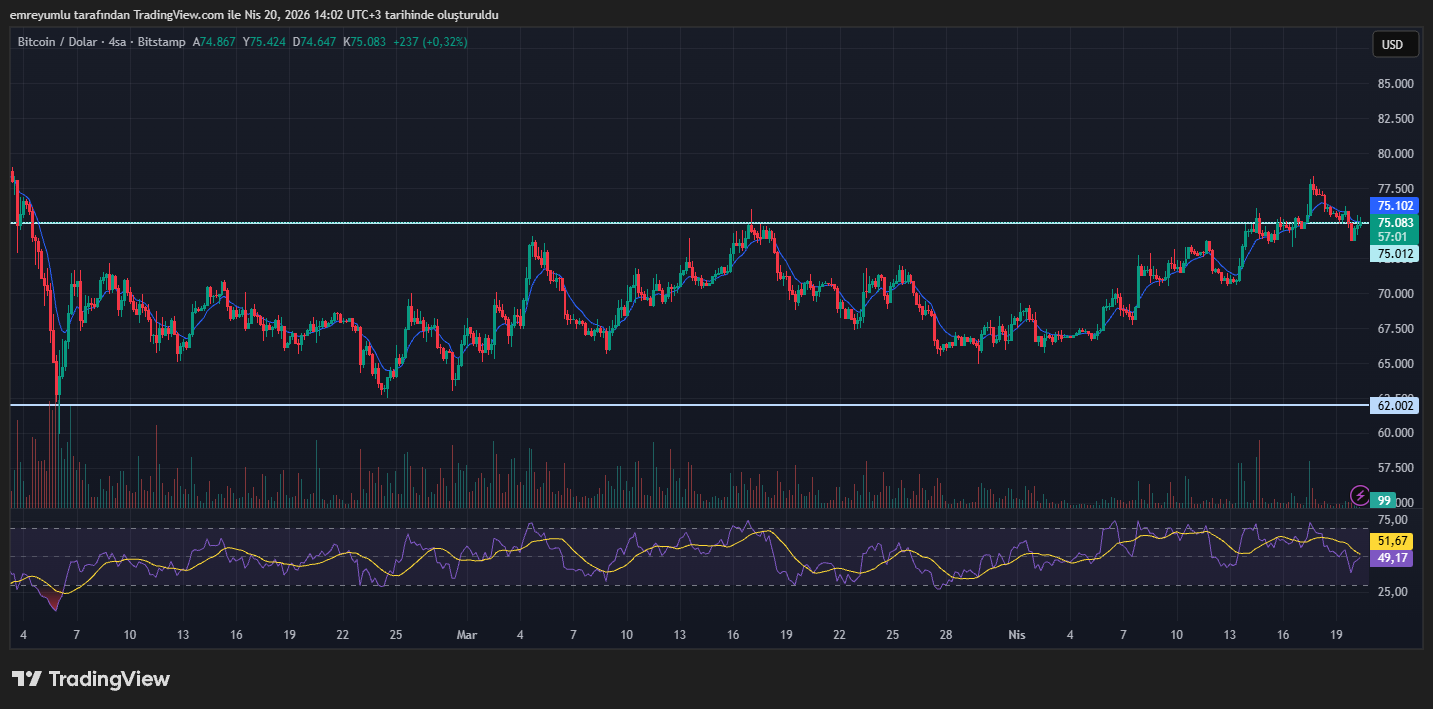
Task: Open the Bitstamp exchange selector
Action: [162, 42]
